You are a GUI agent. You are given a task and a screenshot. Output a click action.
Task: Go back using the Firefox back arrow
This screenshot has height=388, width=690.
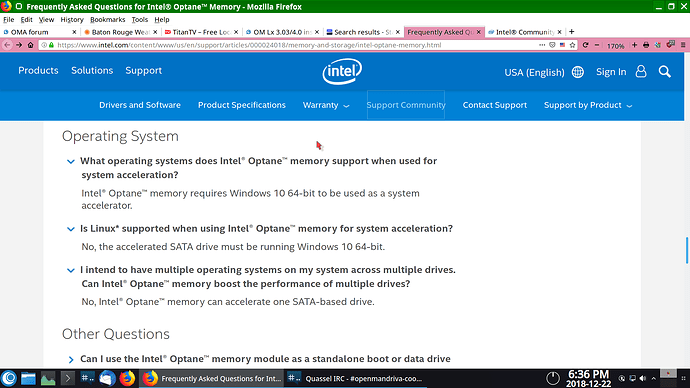[x=7, y=45]
